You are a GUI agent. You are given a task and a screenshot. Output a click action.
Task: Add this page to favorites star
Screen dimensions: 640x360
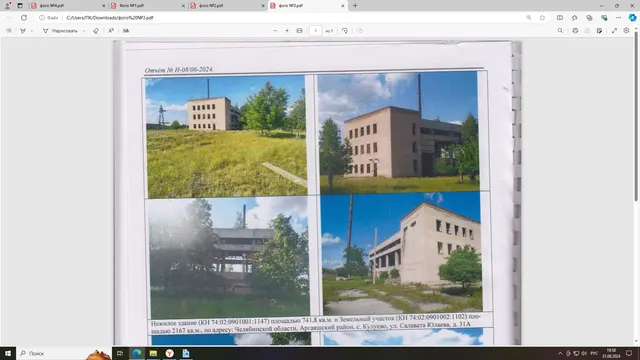[542, 18]
